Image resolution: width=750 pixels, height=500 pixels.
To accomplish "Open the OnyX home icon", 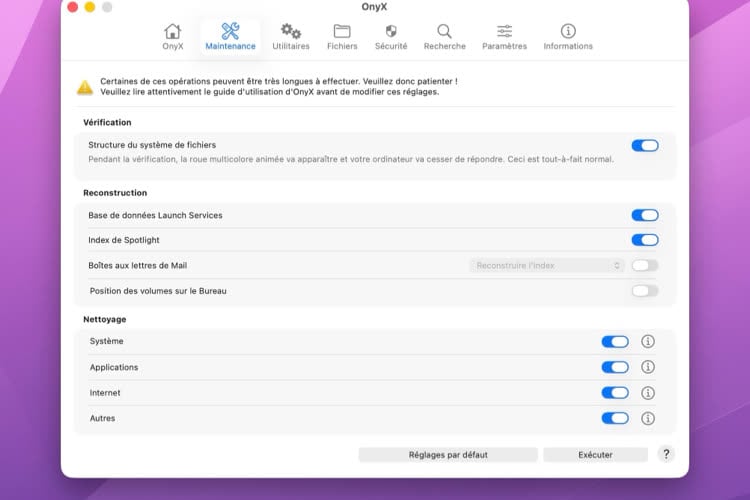I will pos(172,32).
